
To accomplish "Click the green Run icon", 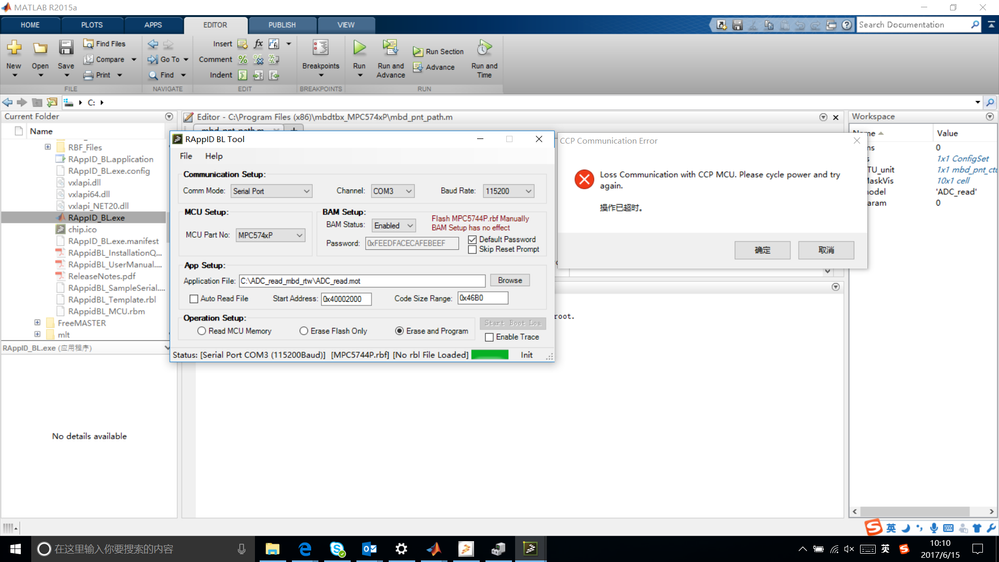I will tap(359, 48).
